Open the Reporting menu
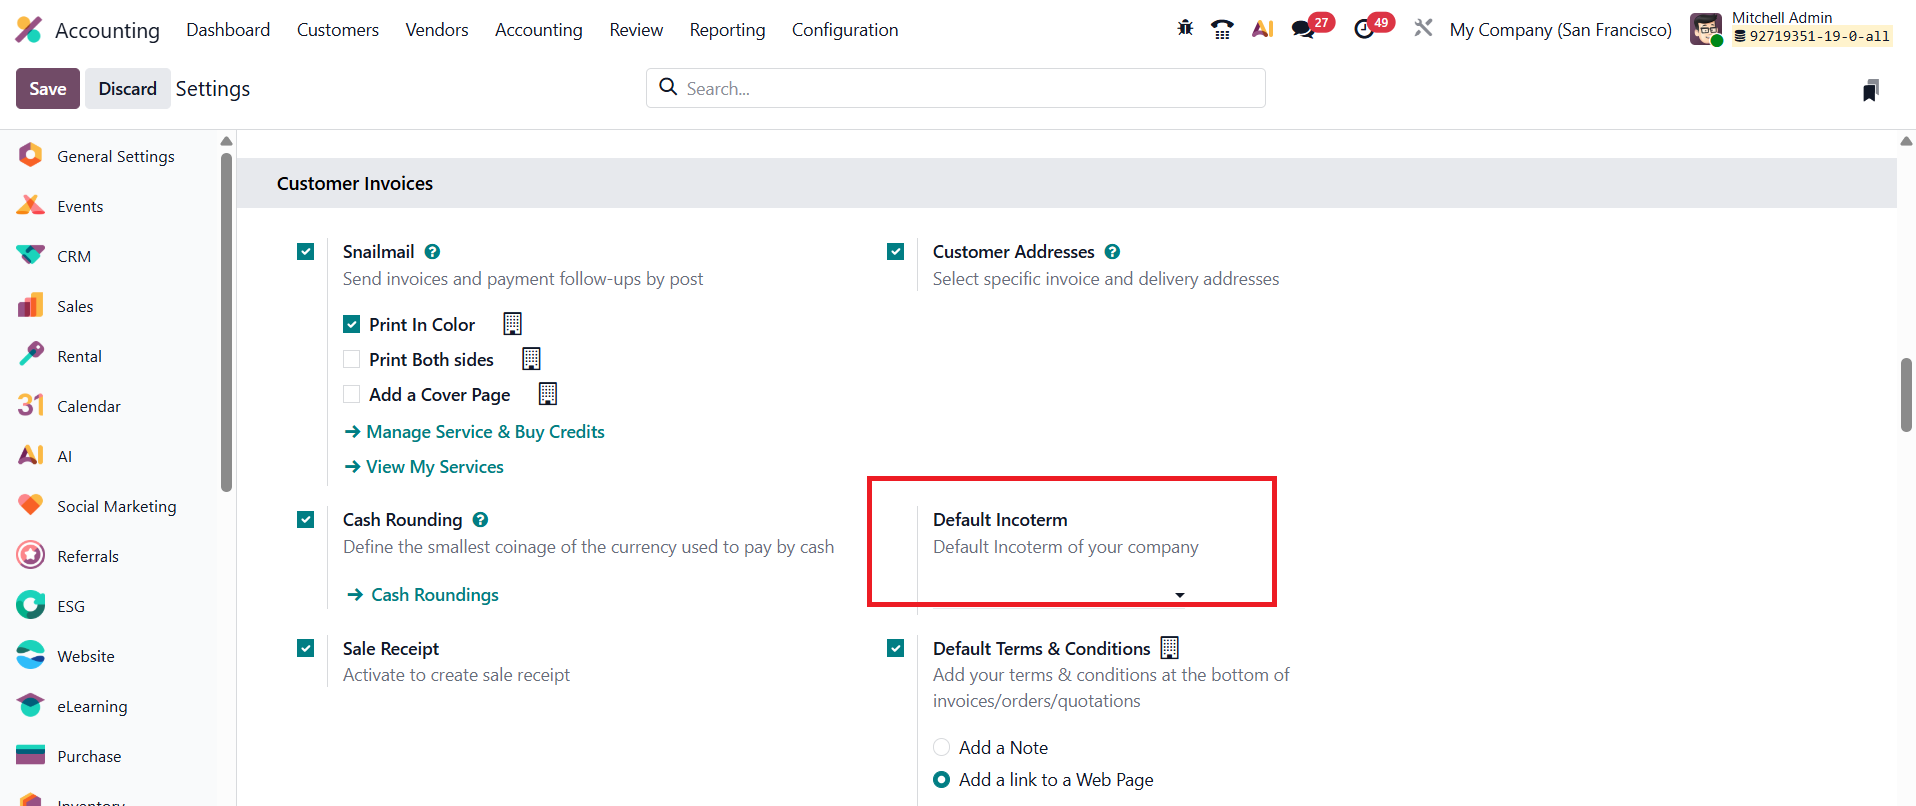The height and width of the screenshot is (806, 1916). pyautogui.click(x=727, y=30)
